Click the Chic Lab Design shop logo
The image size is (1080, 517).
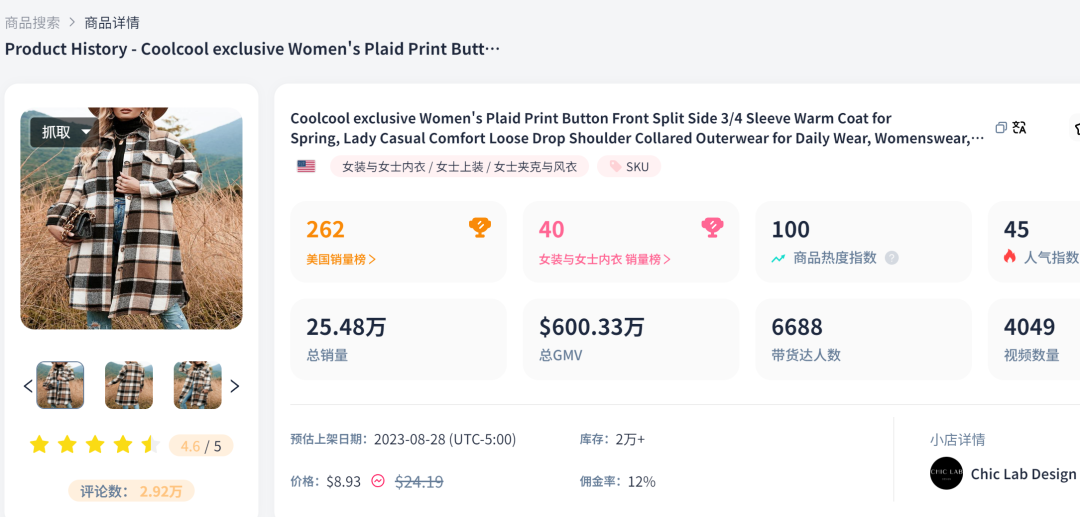(x=946, y=473)
